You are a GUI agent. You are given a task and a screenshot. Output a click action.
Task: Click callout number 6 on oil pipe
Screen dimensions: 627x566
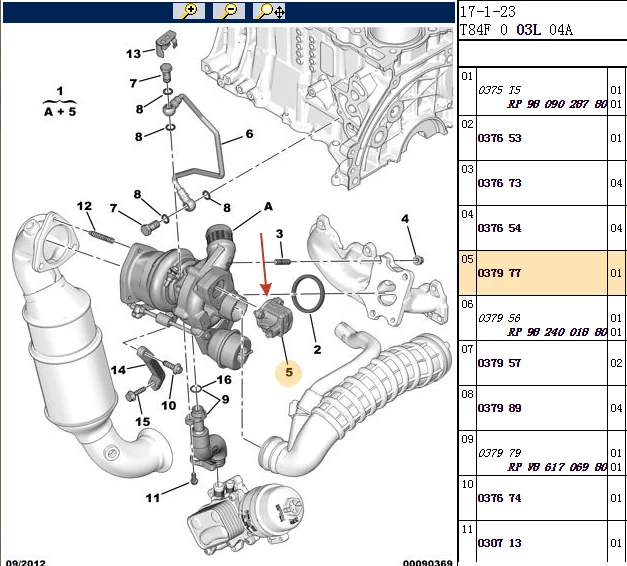(250, 134)
